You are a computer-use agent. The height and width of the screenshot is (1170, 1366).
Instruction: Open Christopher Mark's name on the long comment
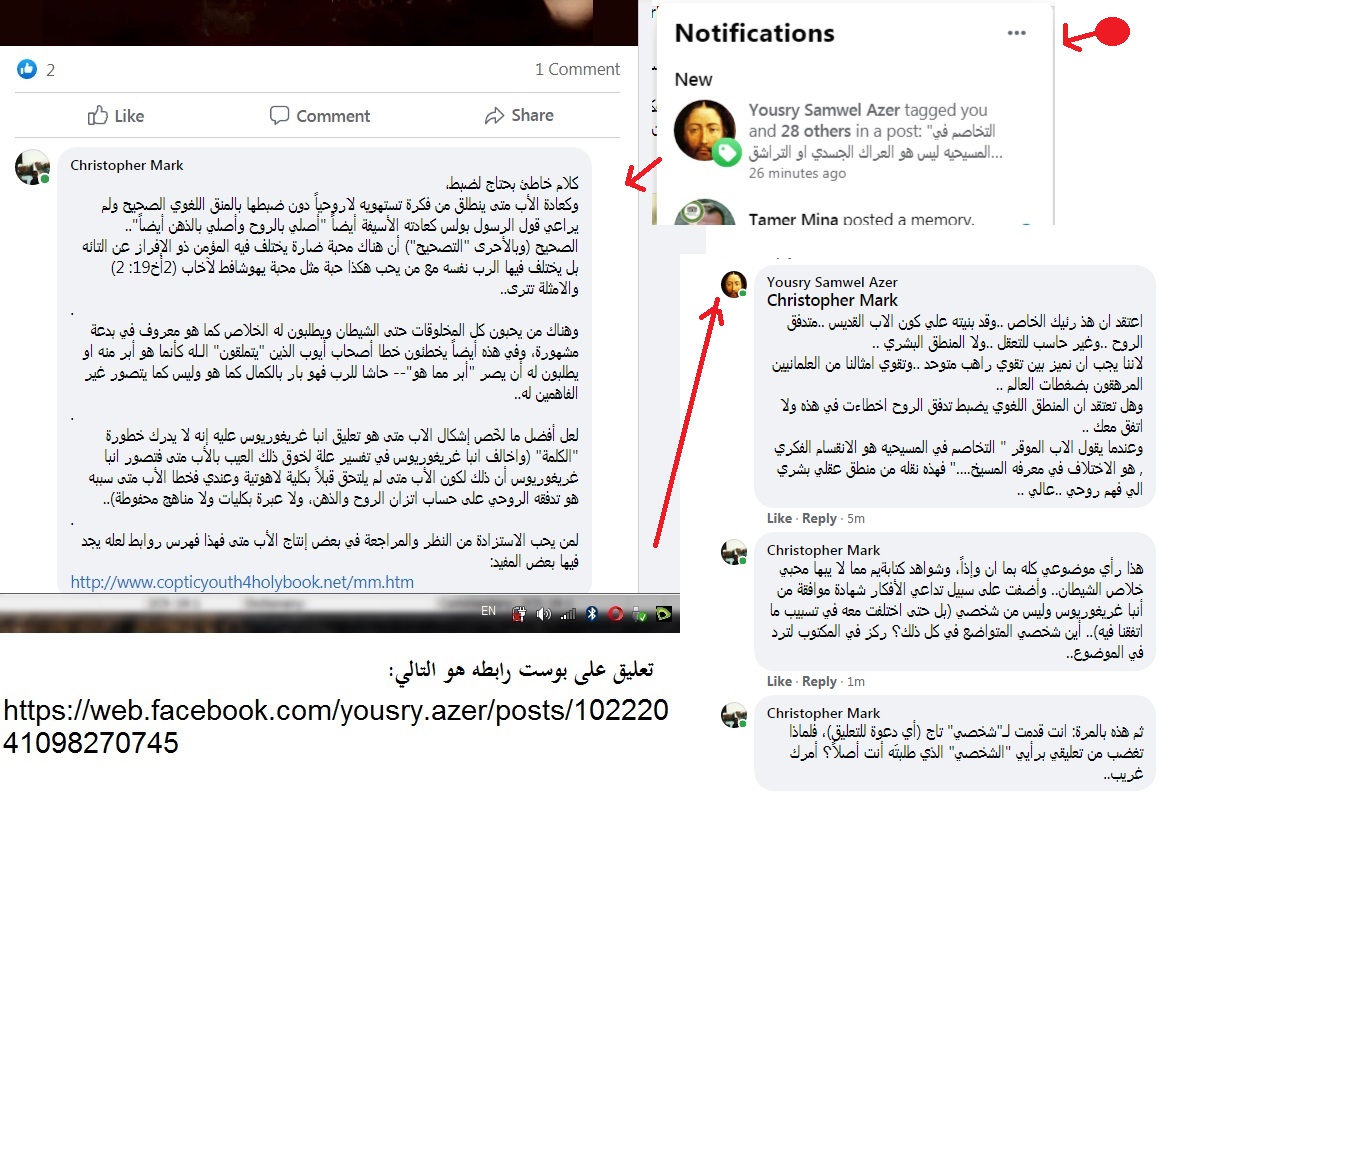(126, 165)
